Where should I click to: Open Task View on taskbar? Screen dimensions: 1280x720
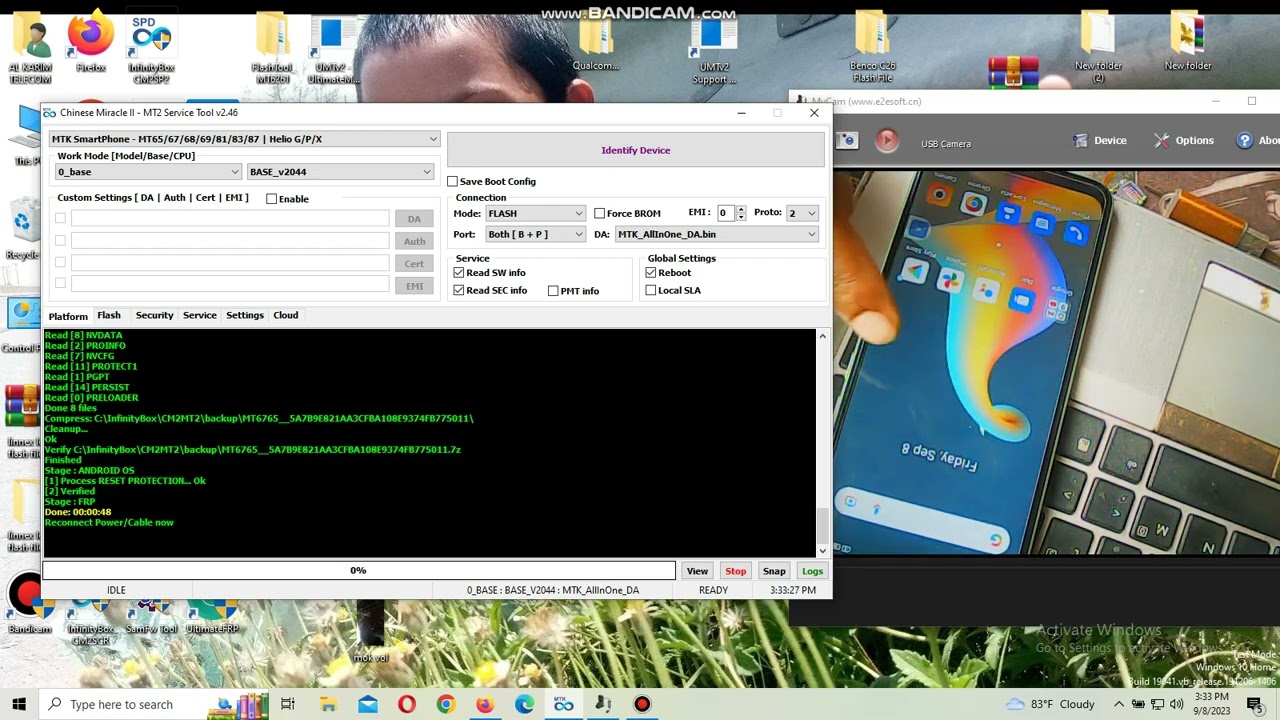(288, 704)
